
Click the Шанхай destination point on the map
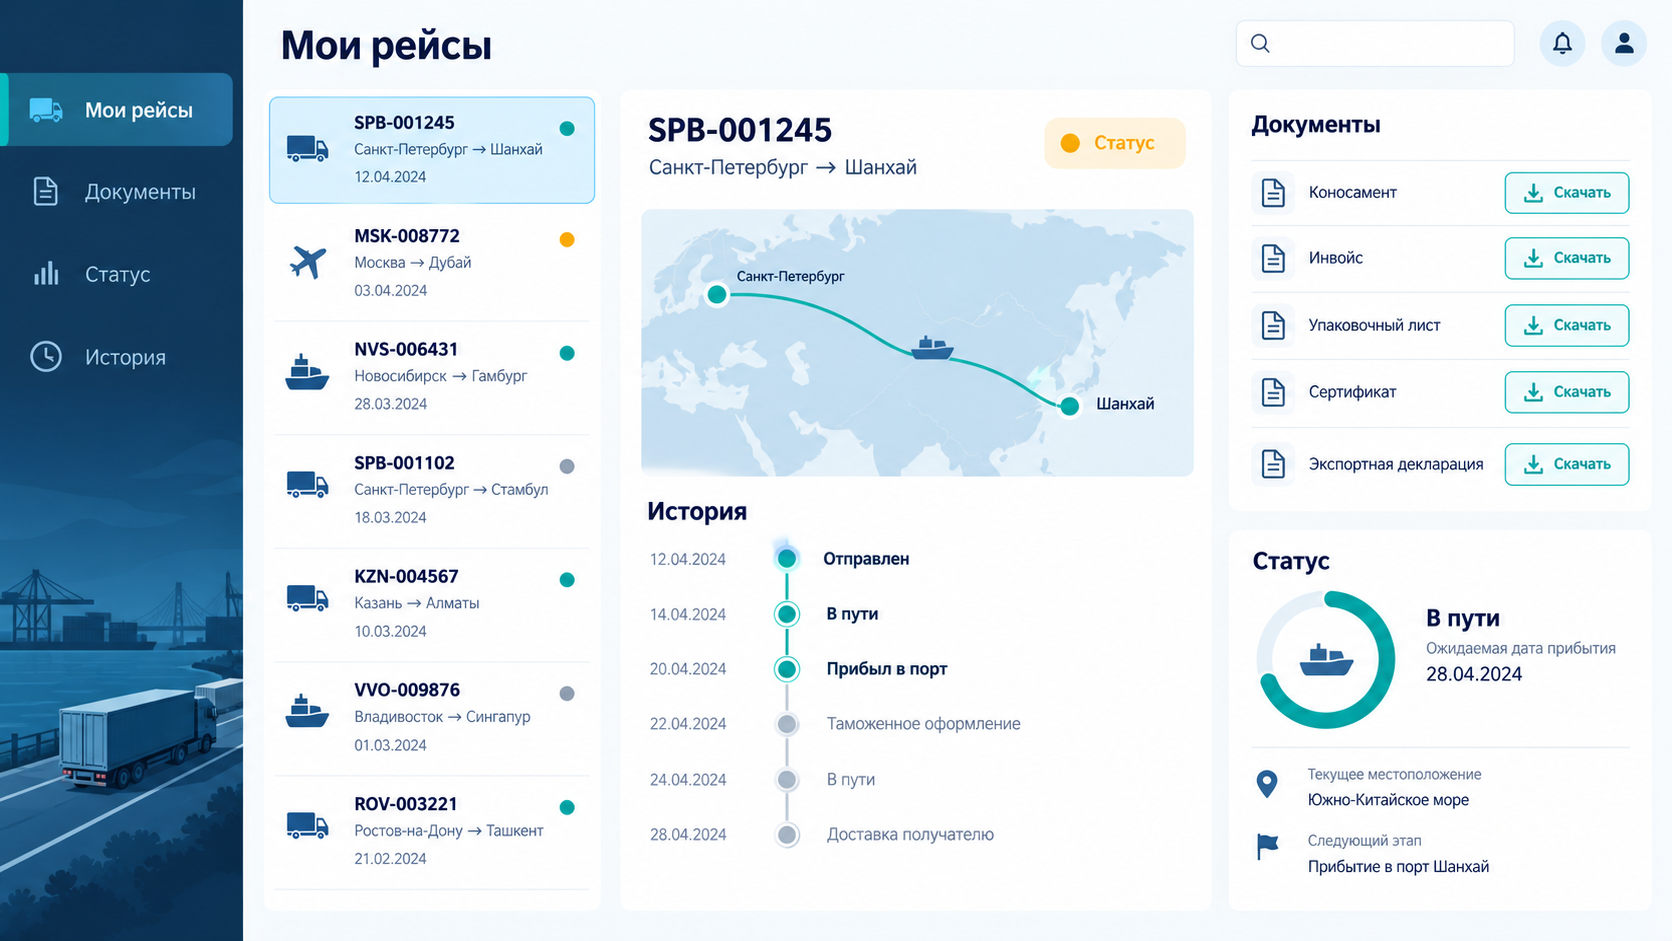click(x=1070, y=406)
